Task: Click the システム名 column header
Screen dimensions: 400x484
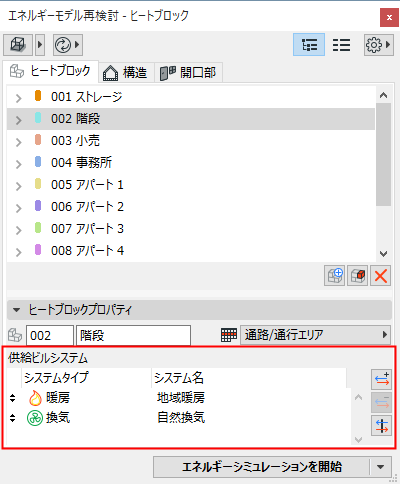Action: (249, 378)
